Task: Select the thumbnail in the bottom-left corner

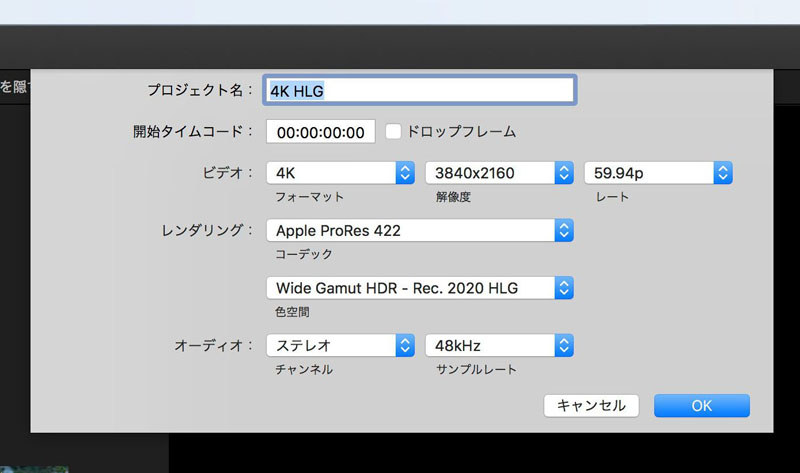Action: pyautogui.click(x=34, y=467)
